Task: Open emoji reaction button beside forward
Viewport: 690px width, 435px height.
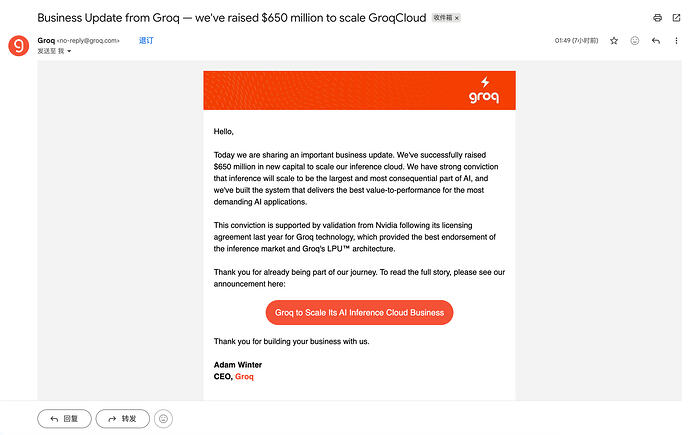Action: point(163,419)
